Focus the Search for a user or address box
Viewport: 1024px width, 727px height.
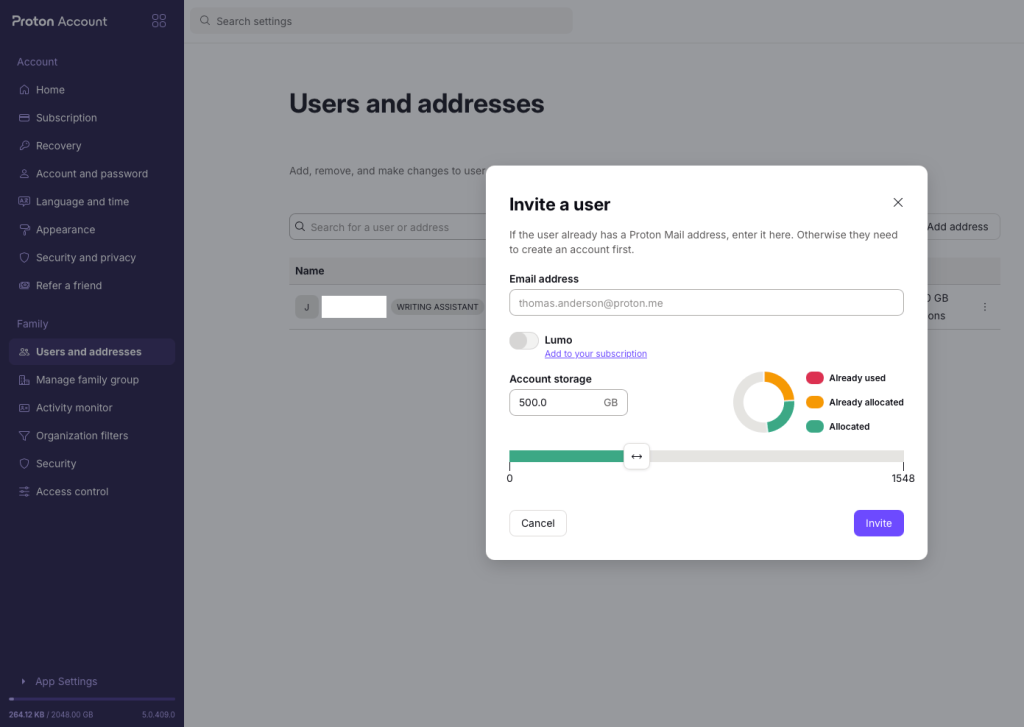[x=389, y=227]
